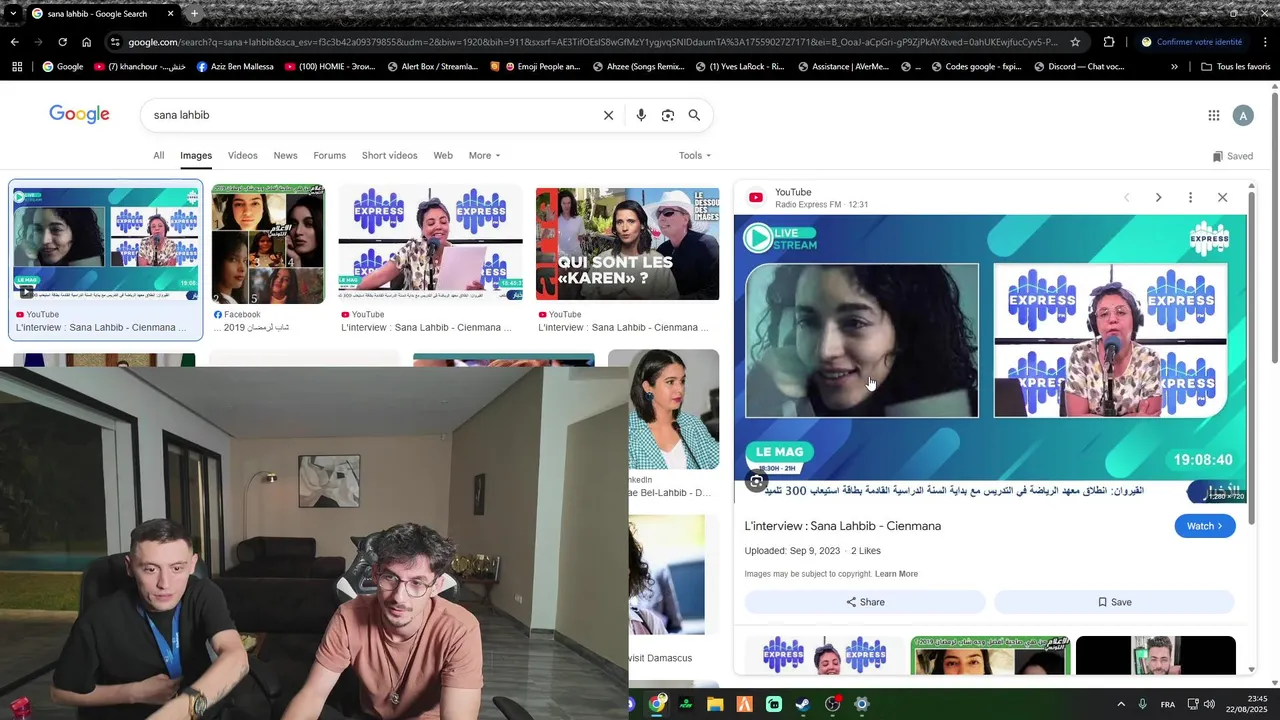1280x720 pixels.
Task: Open the Google account avatar
Action: [1243, 115]
